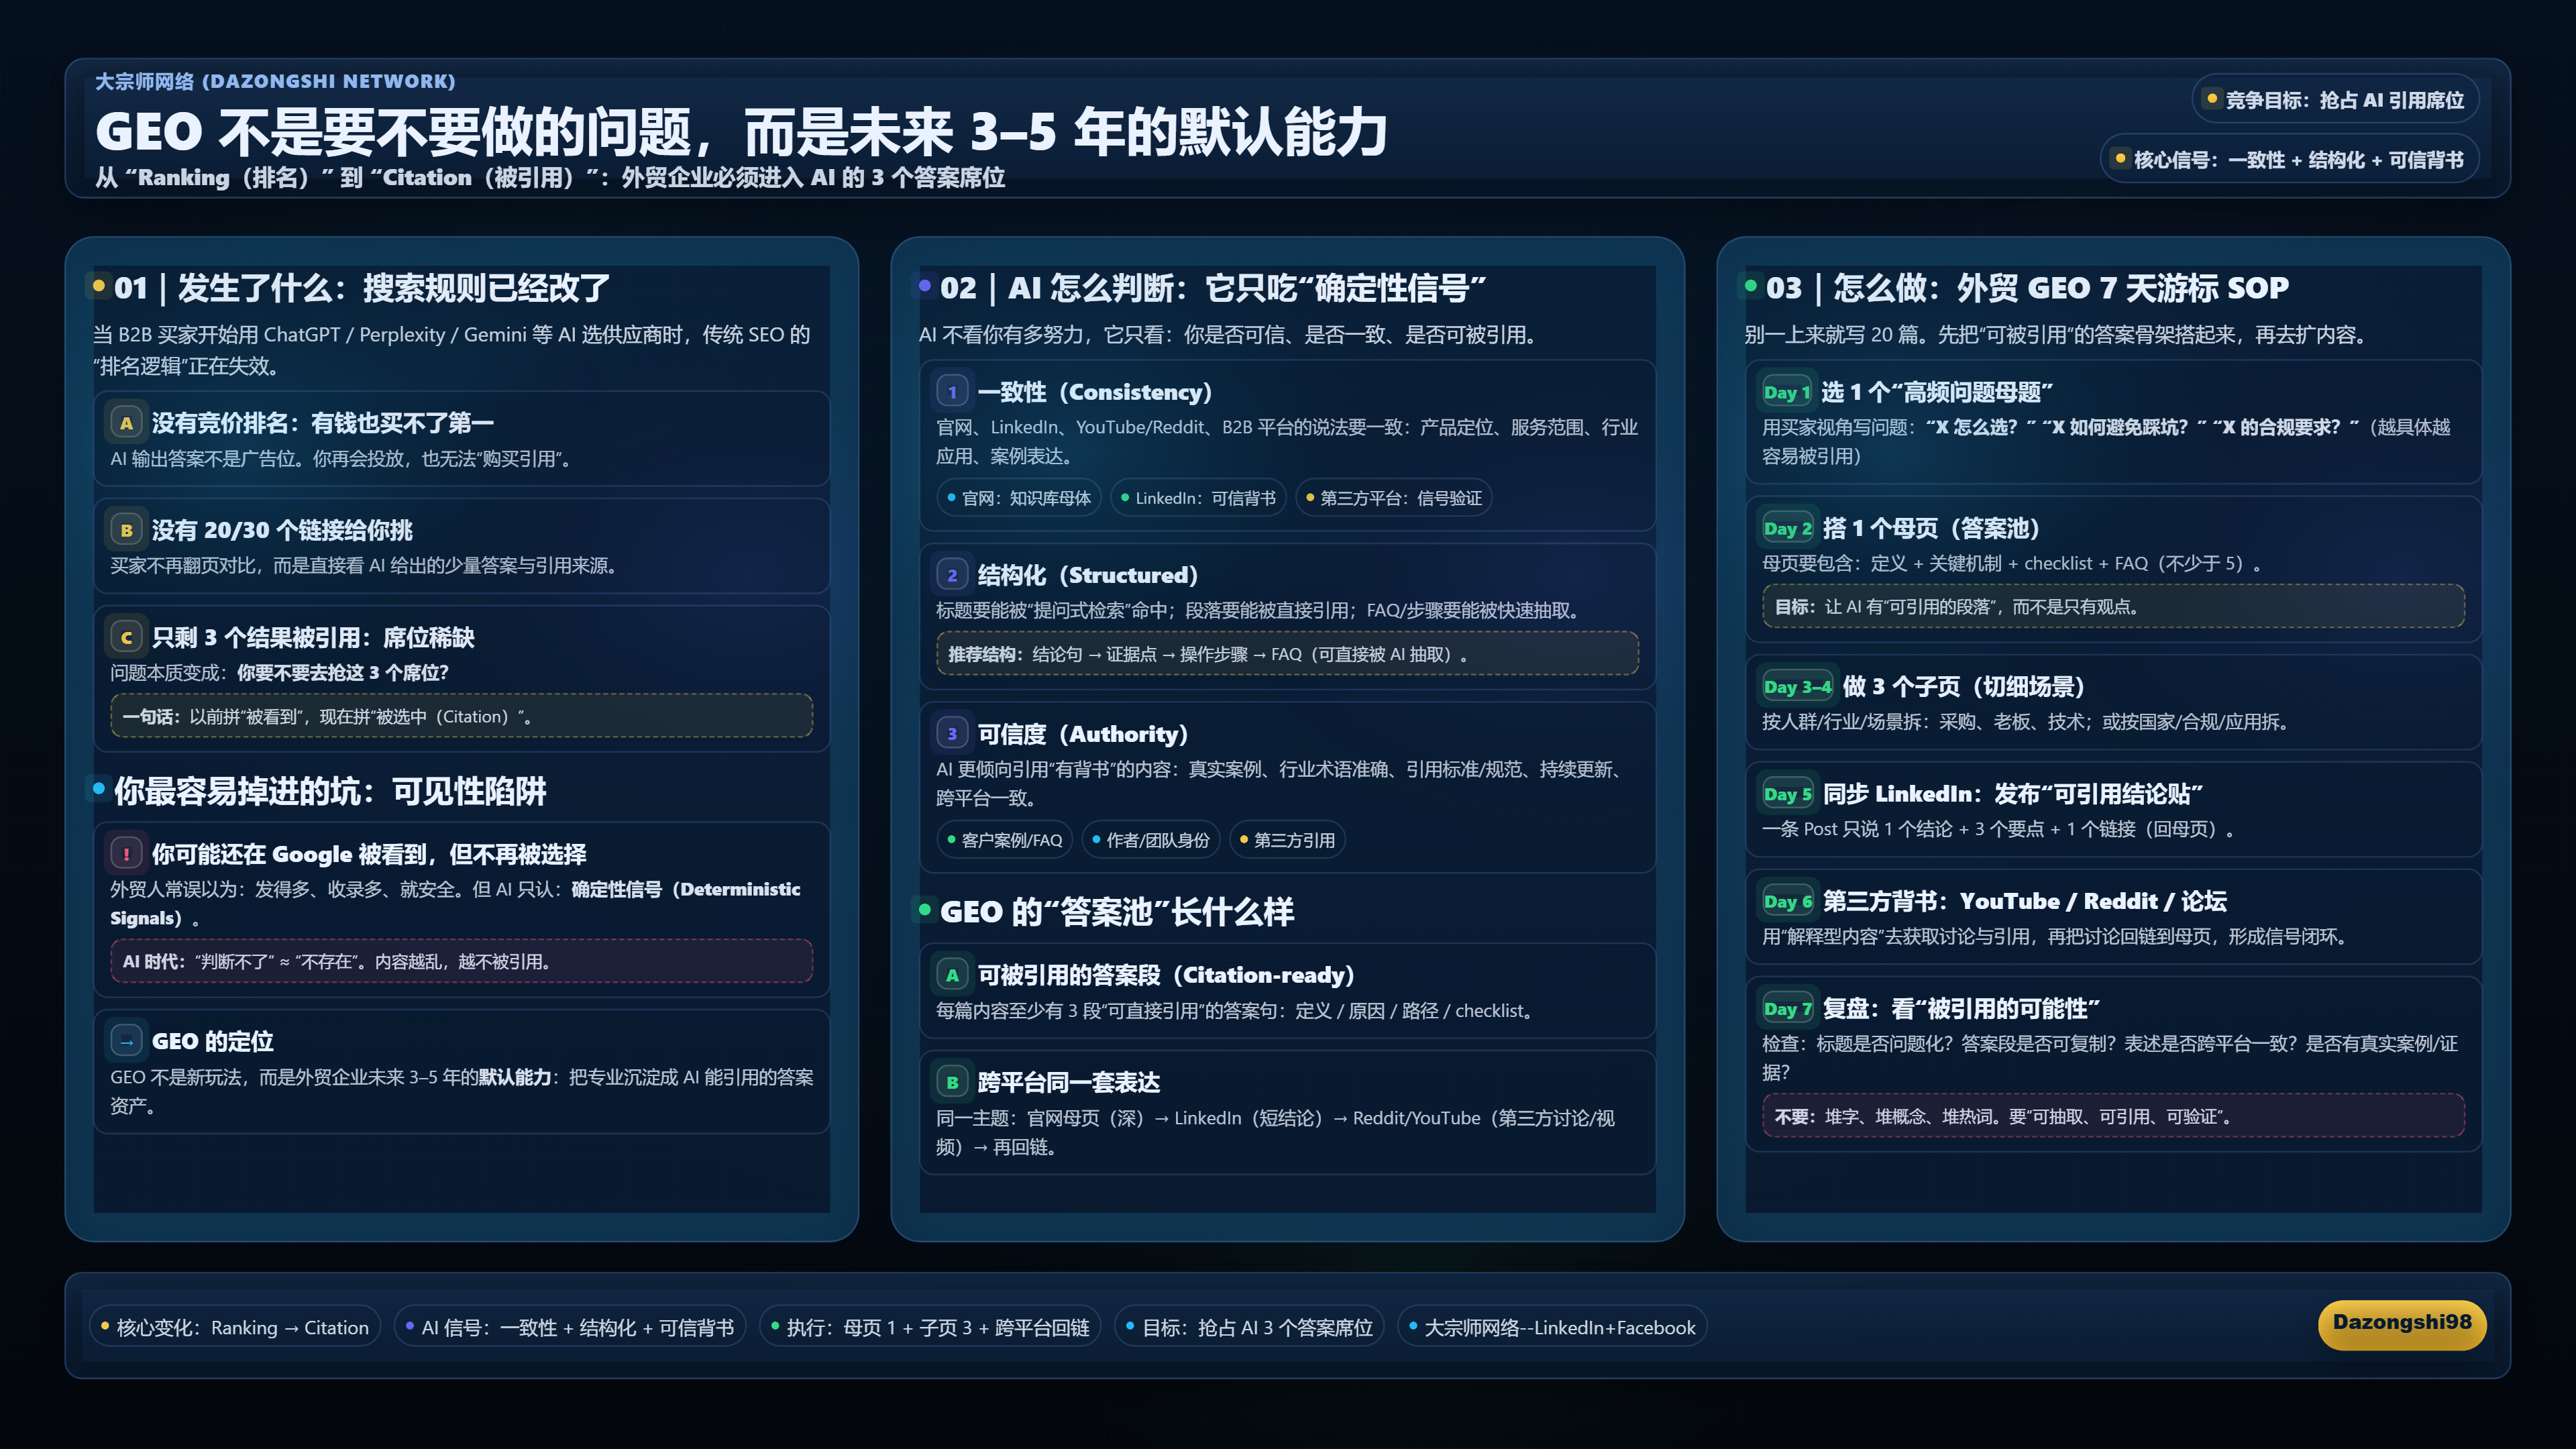Click the number 2 badge for 结构化 Structured
Viewport: 2576px width, 1449px height.
pos(952,575)
